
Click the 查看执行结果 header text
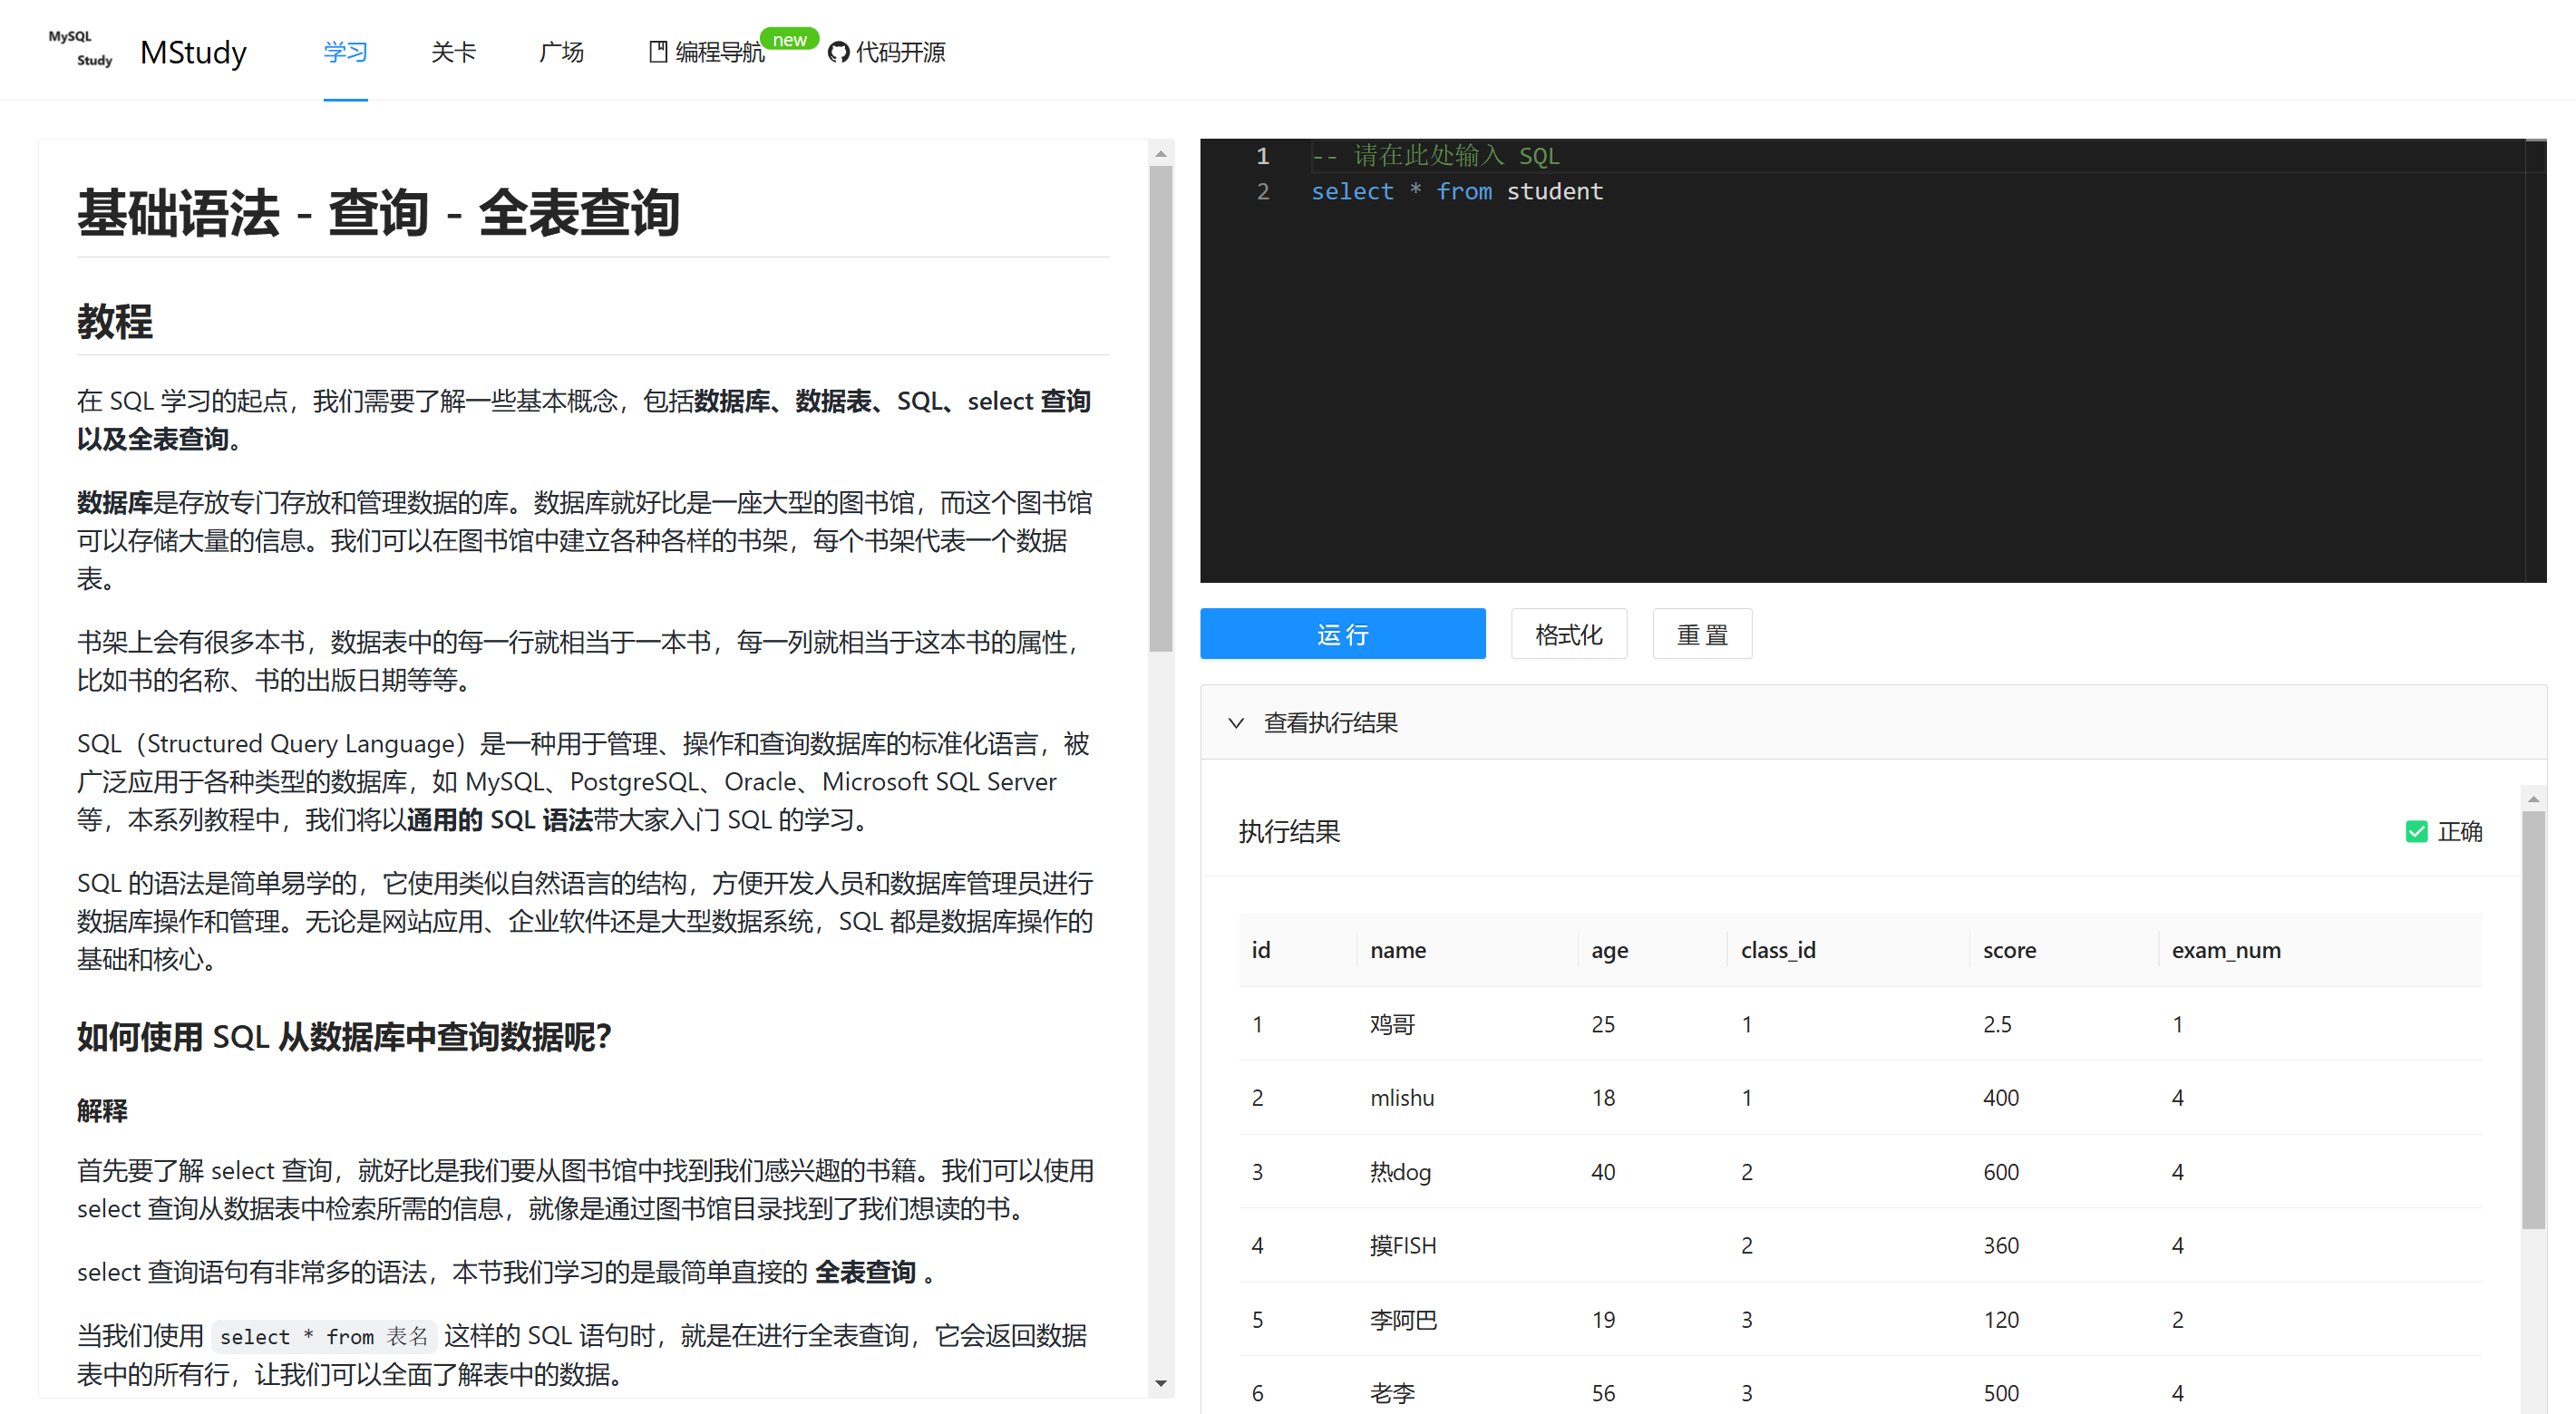1330,723
